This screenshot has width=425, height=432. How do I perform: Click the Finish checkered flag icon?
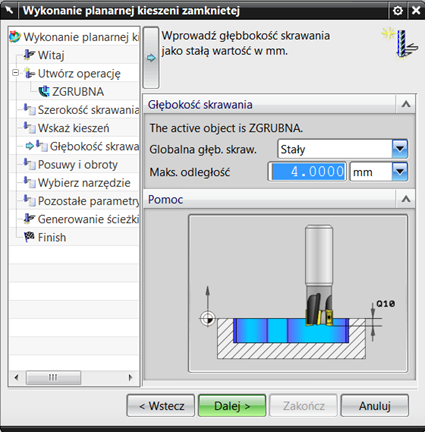click(x=29, y=237)
